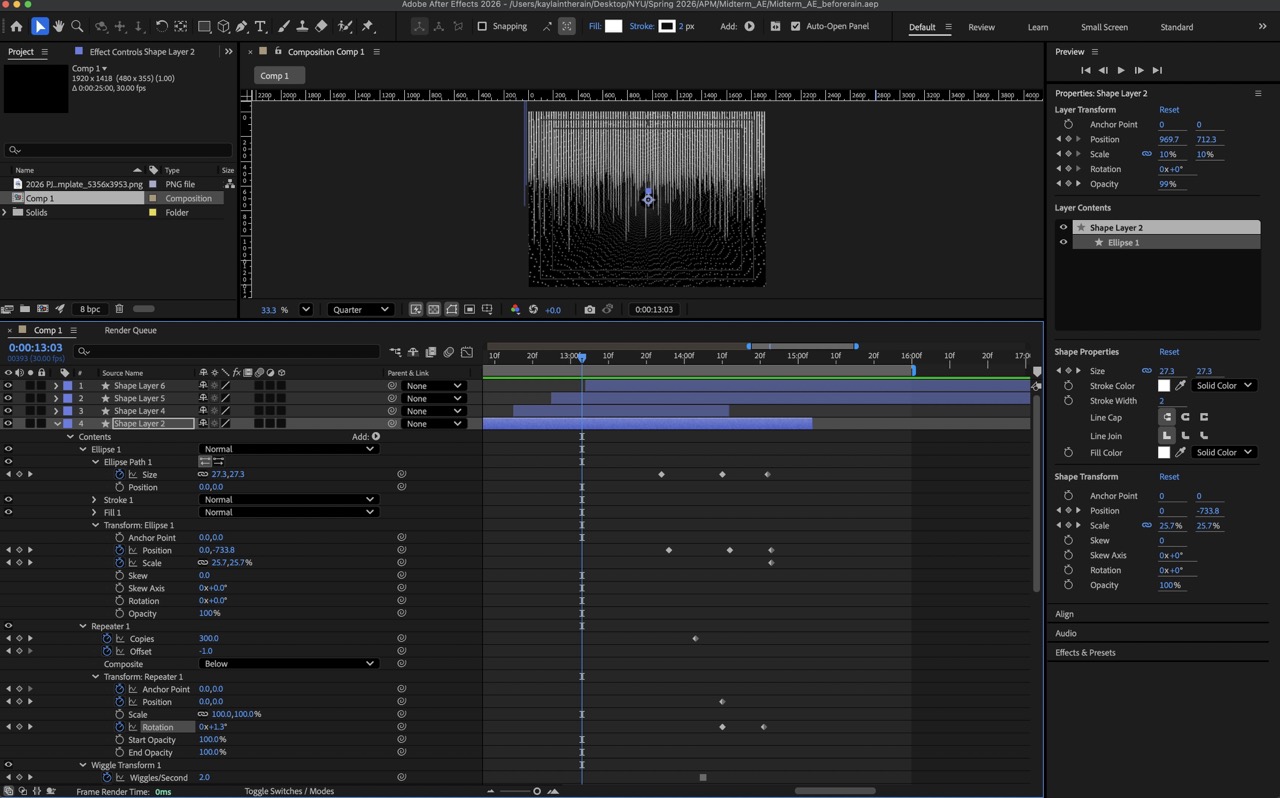Open the Graph Editor in the timeline

click(467, 352)
